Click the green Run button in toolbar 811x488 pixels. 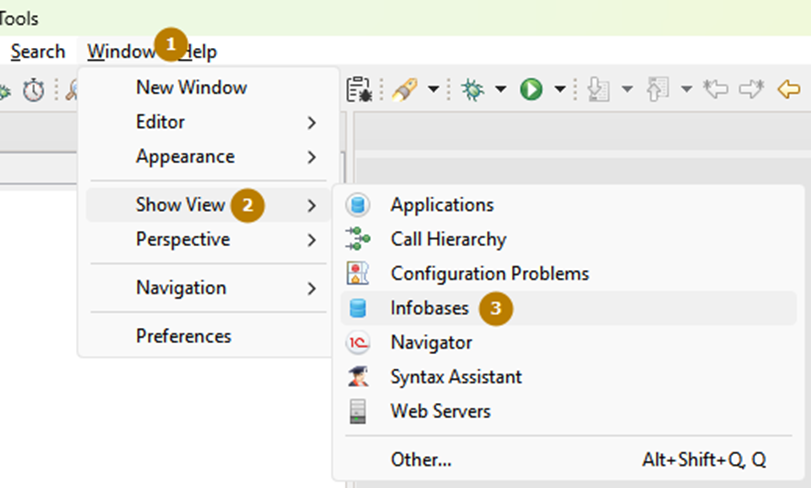[531, 90]
